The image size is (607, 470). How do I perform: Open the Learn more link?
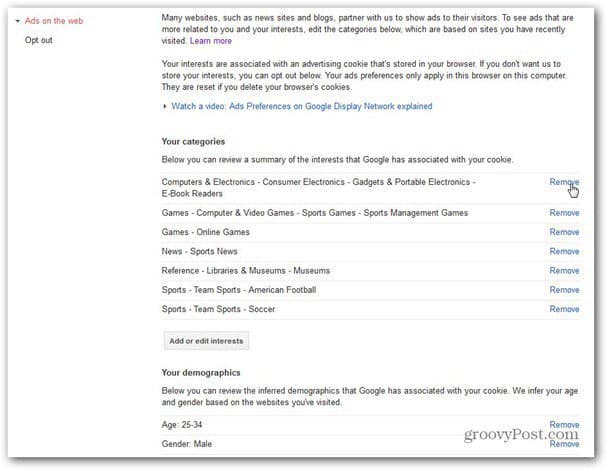click(211, 41)
